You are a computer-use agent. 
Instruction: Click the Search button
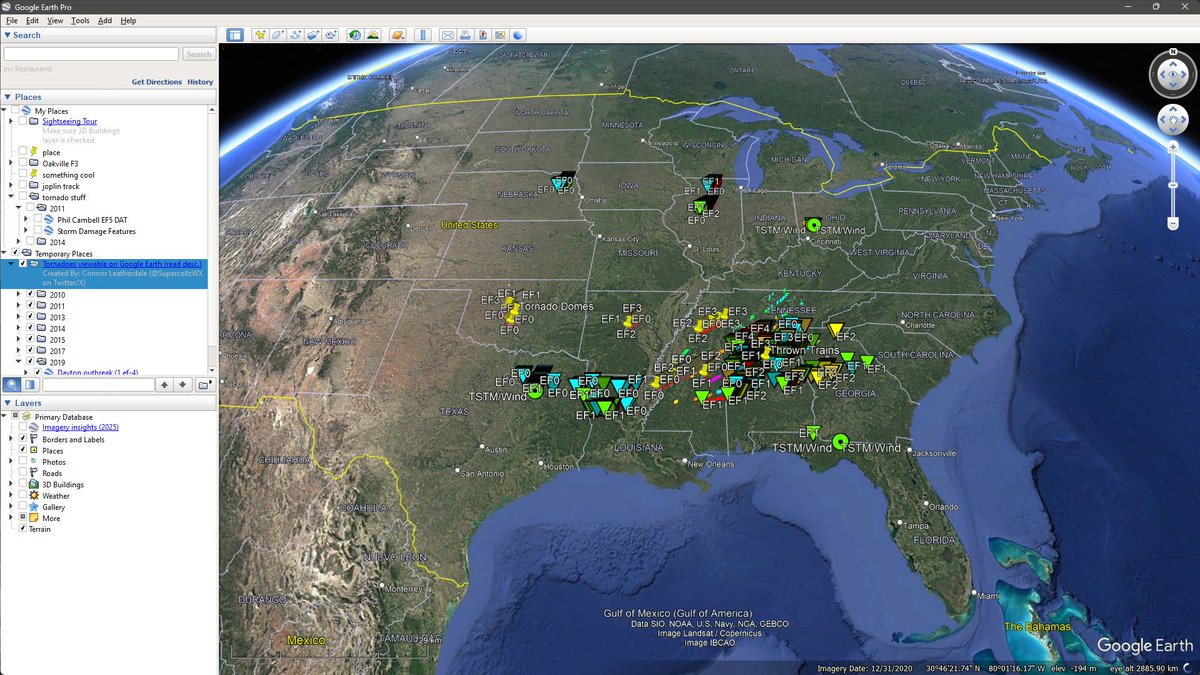click(x=199, y=54)
